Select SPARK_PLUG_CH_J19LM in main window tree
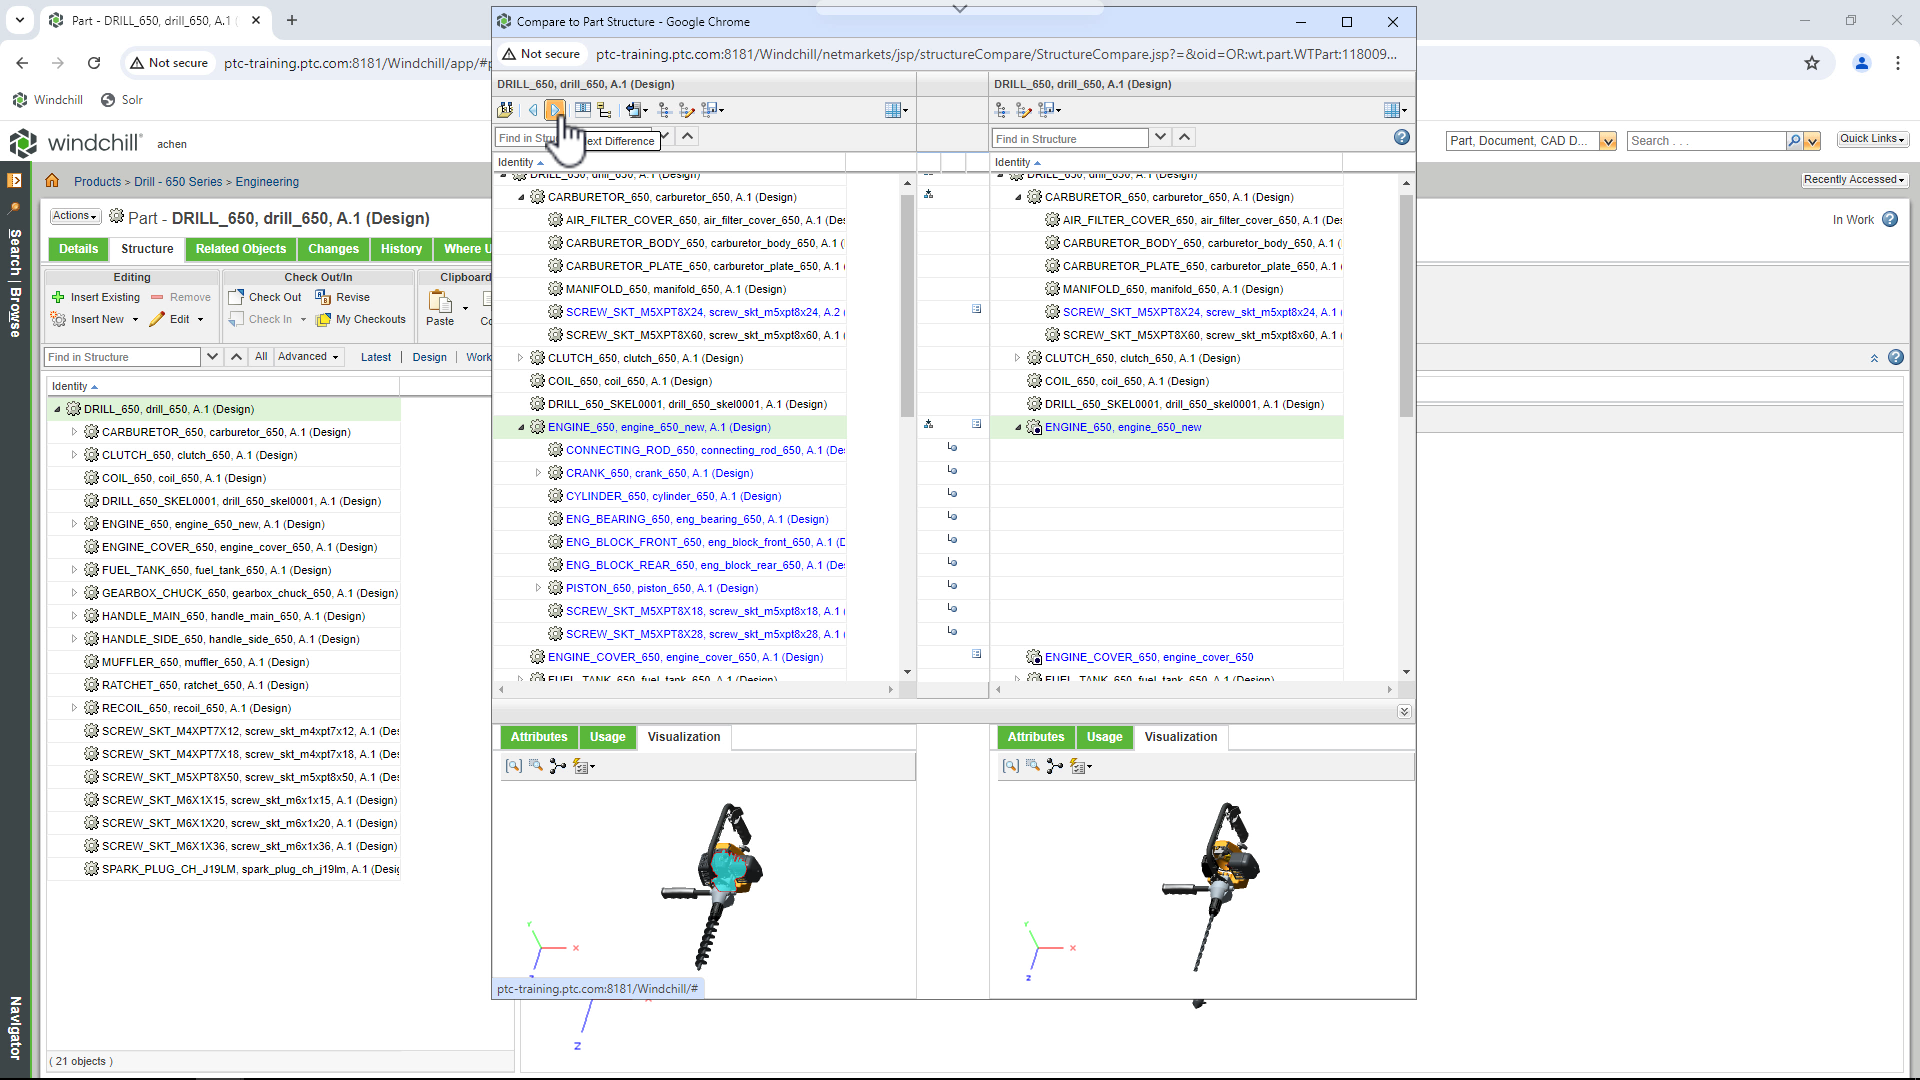 point(250,869)
